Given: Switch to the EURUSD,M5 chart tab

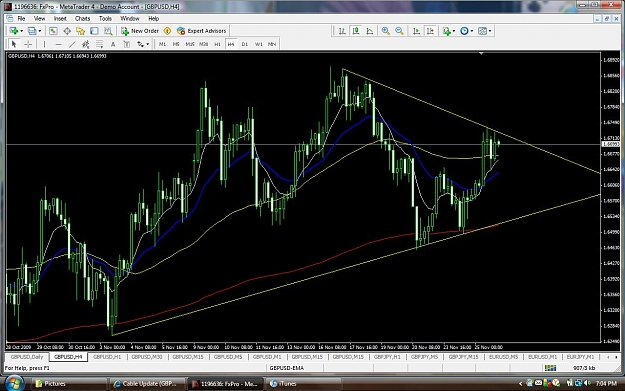Looking at the screenshot, I should (x=503, y=357).
